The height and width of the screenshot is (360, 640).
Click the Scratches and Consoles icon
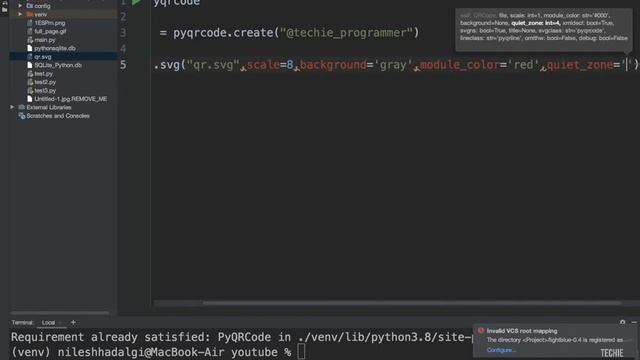point(22,116)
